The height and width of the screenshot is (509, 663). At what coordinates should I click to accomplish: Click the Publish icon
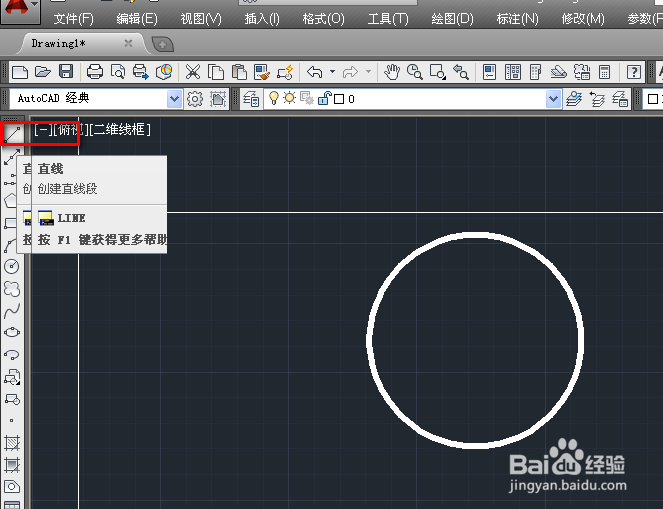[140, 72]
